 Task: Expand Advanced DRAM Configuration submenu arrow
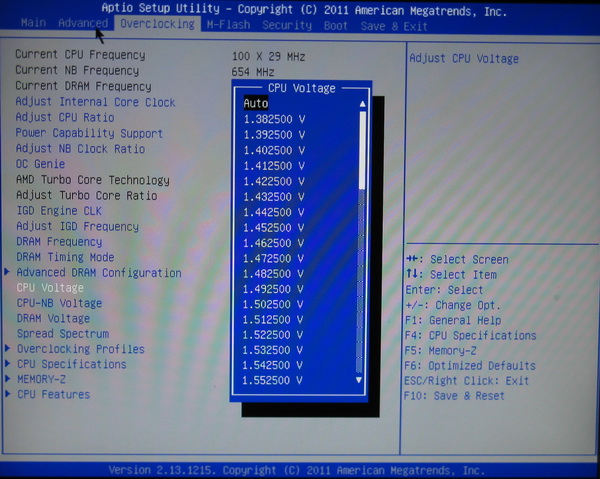(7, 272)
